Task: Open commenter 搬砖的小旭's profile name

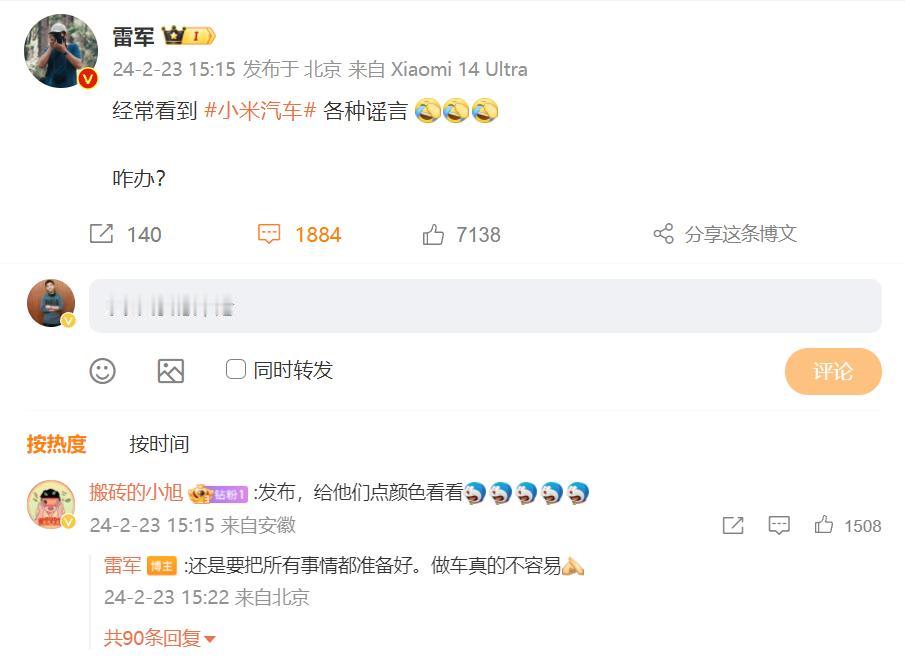Action: click(x=136, y=492)
